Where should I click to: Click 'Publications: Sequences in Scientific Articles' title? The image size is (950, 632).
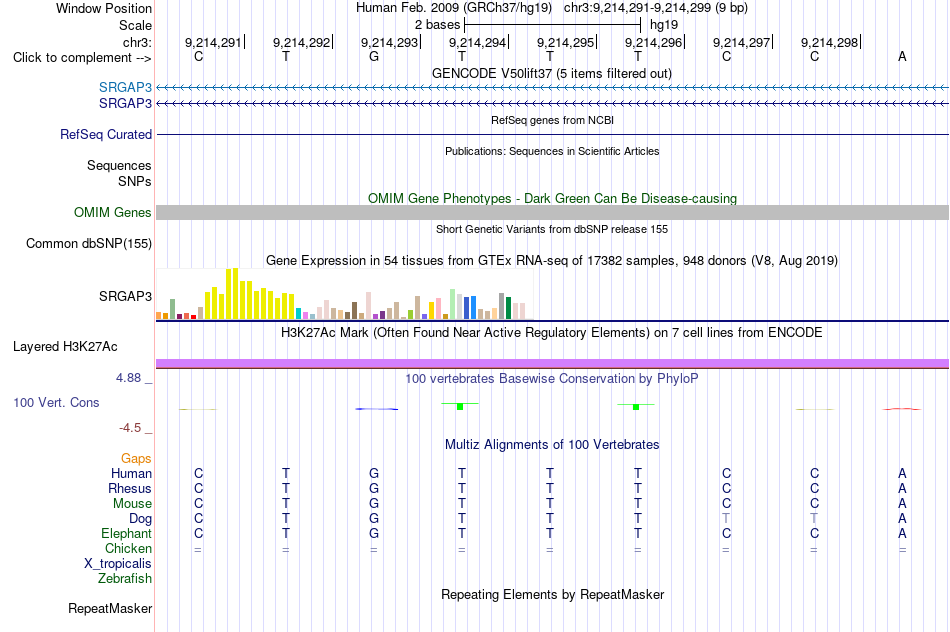(552, 151)
